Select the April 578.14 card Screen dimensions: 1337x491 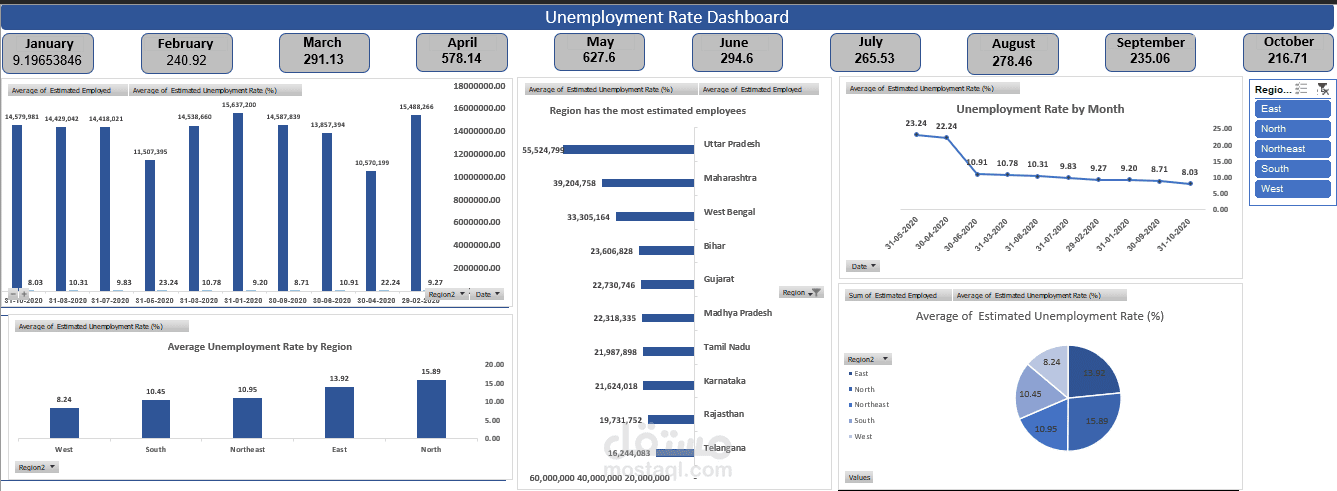pyautogui.click(x=462, y=51)
